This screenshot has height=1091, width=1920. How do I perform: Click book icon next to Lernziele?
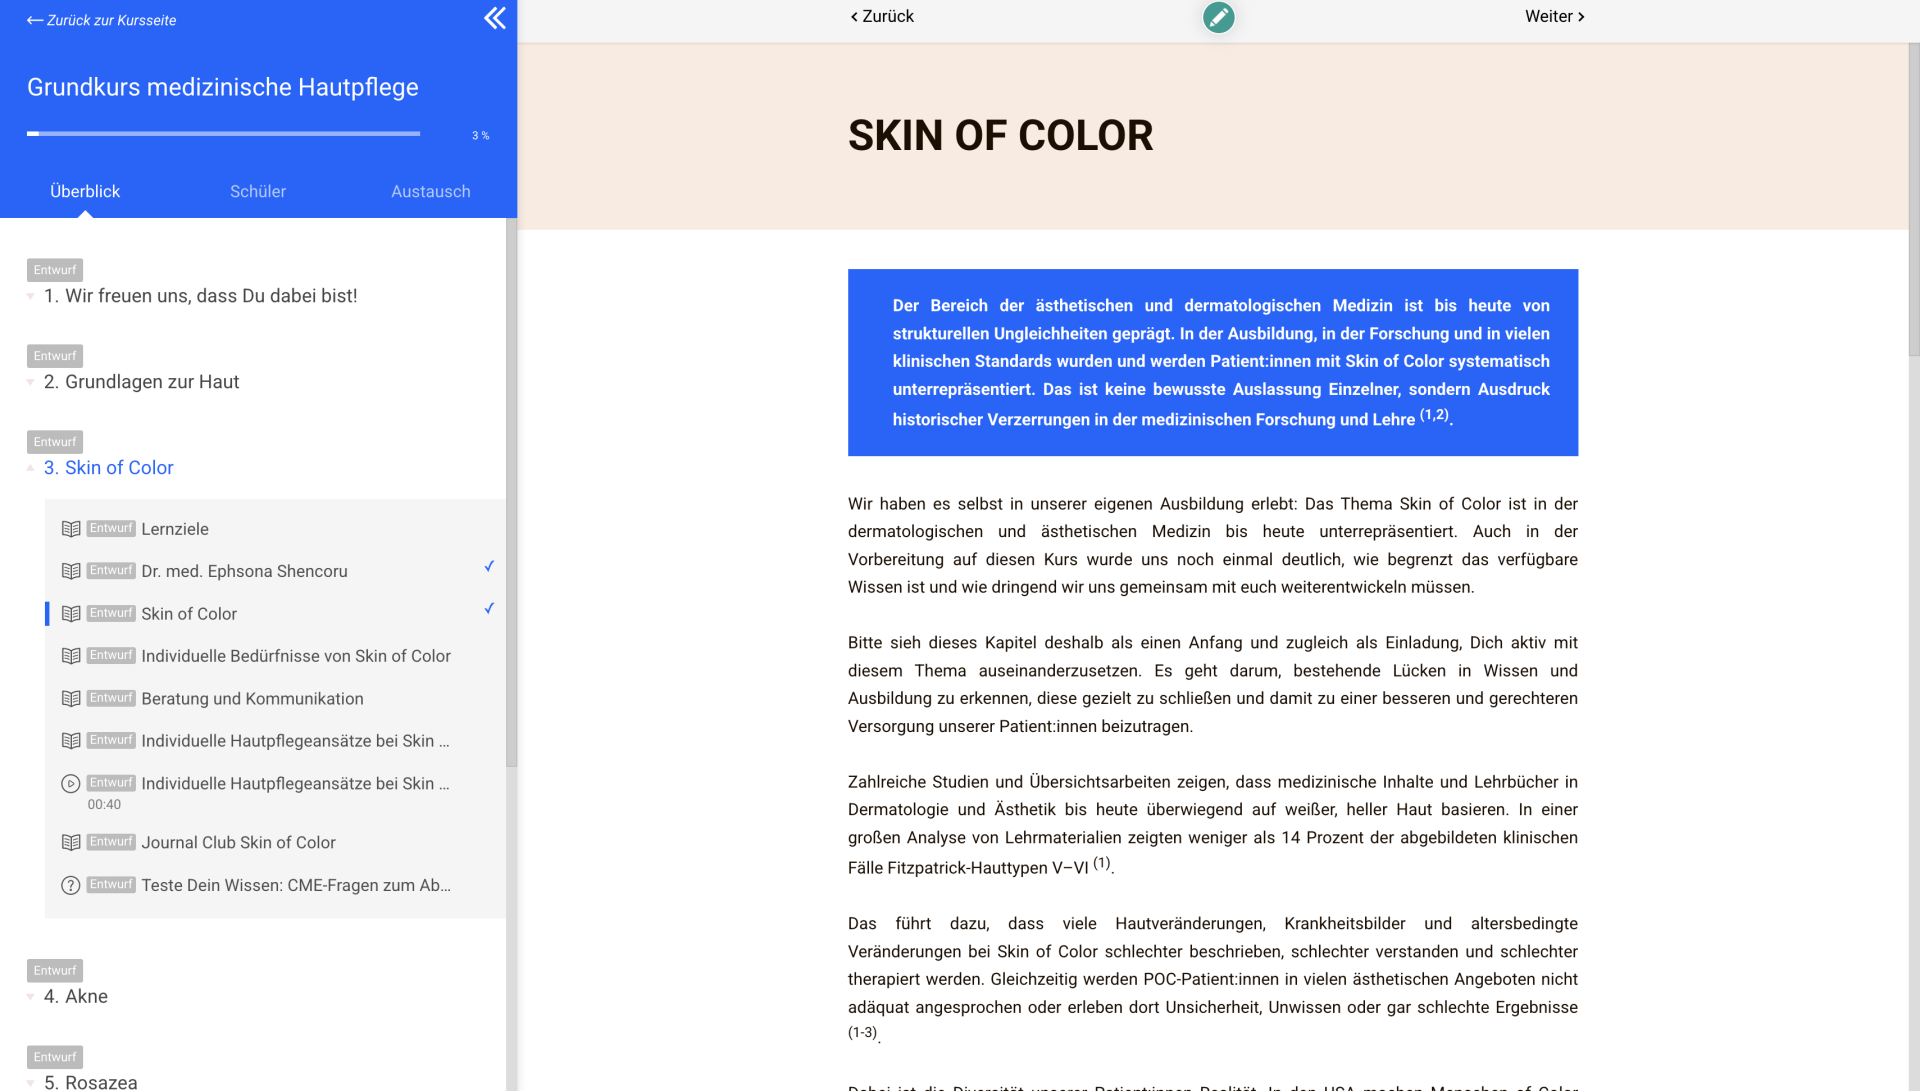[x=71, y=529]
